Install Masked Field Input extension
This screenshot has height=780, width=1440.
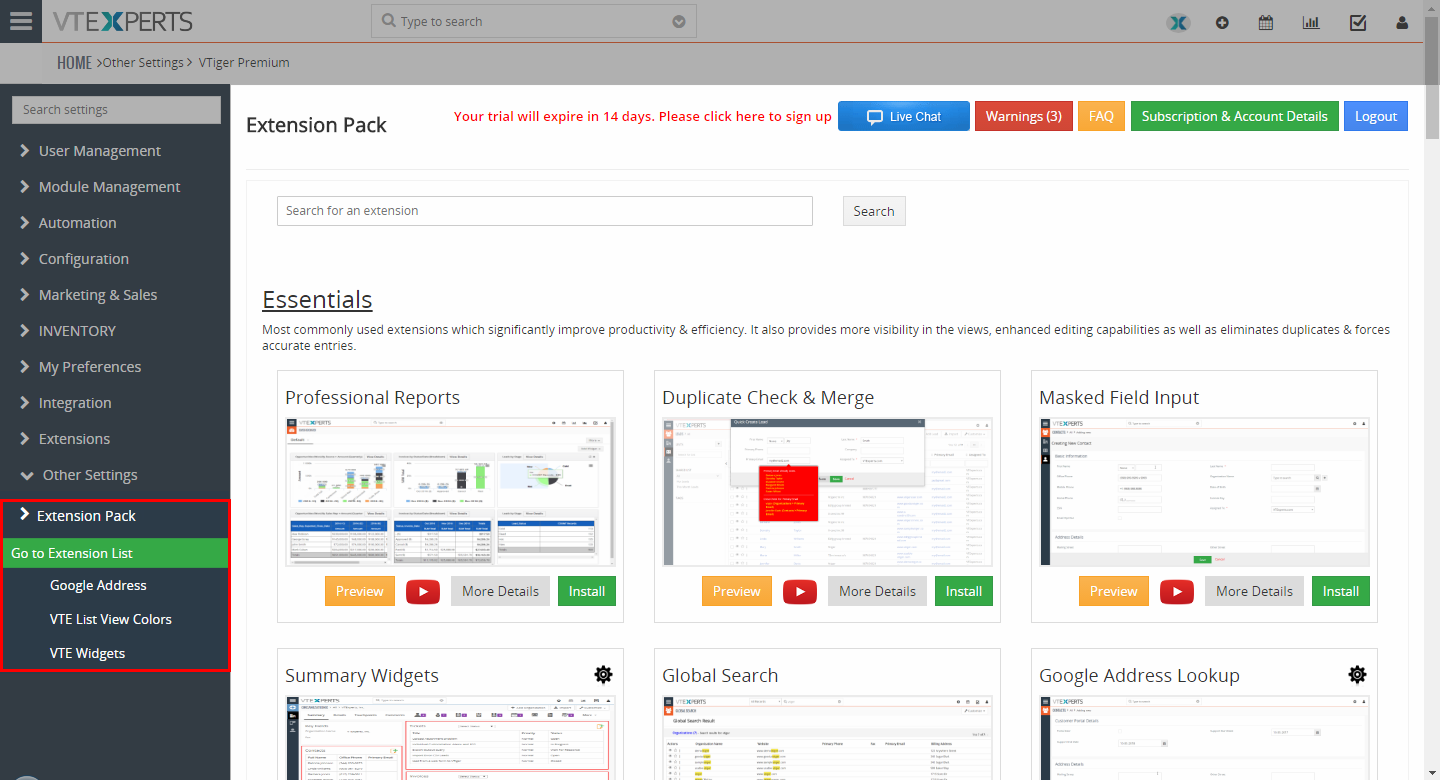pyautogui.click(x=1341, y=591)
